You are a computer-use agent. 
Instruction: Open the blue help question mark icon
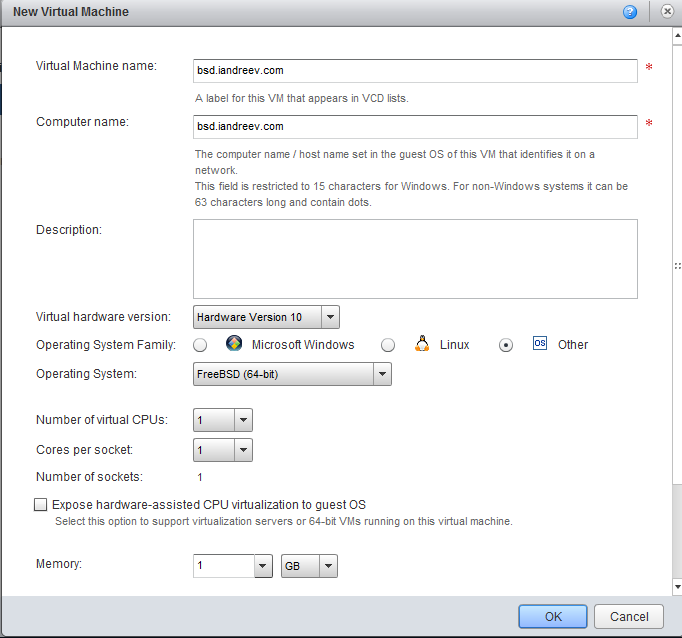coord(629,12)
